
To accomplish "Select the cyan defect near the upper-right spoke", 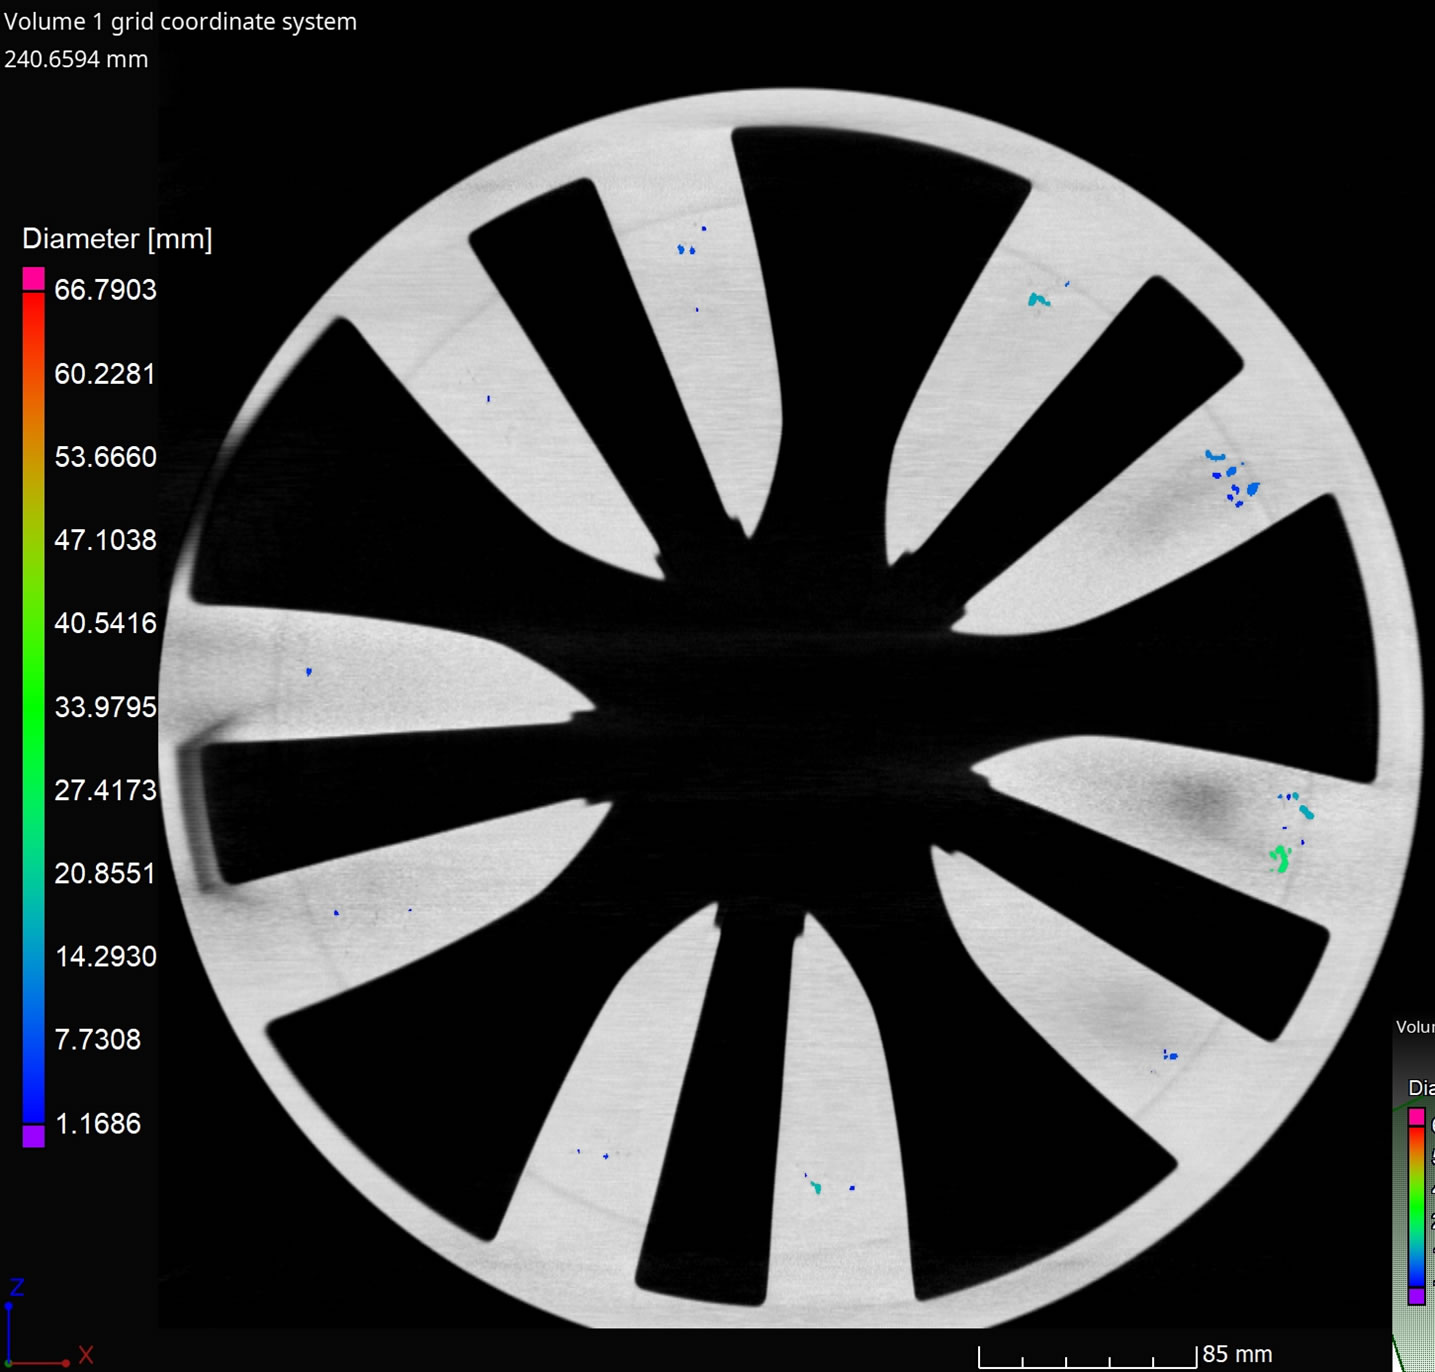I will 1037,299.
